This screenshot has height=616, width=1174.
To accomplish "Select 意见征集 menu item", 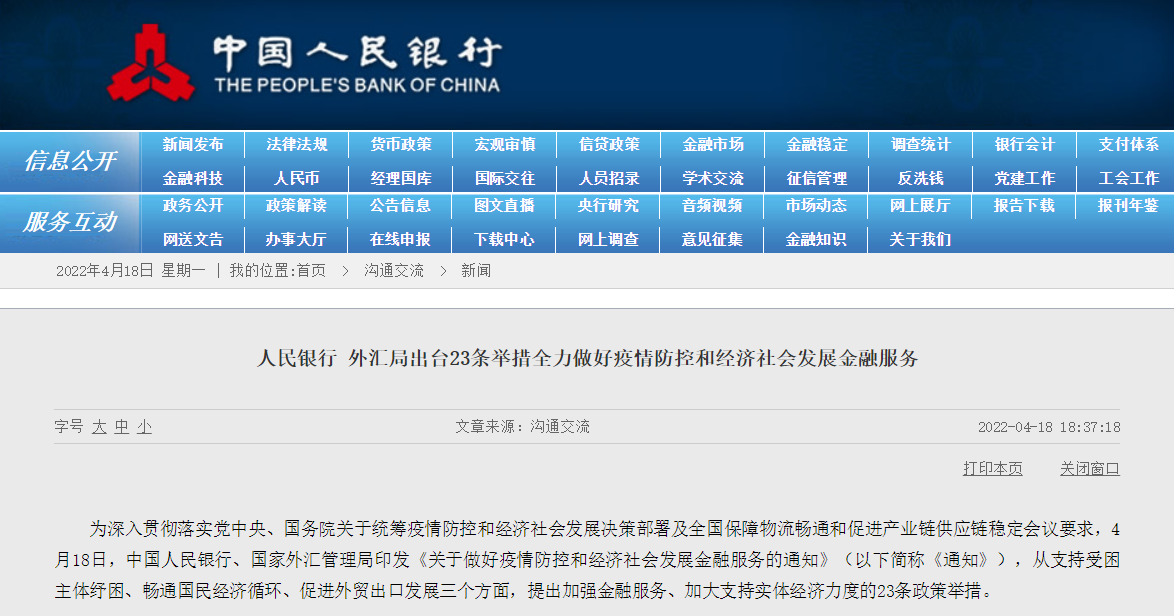I will 713,240.
